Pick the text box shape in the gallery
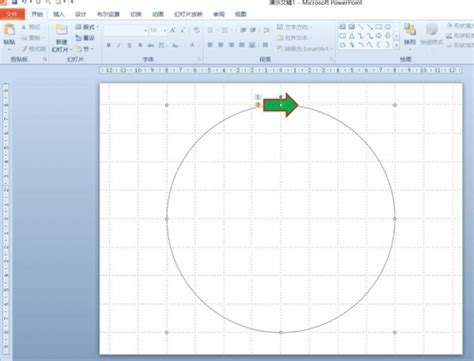 coord(342,27)
